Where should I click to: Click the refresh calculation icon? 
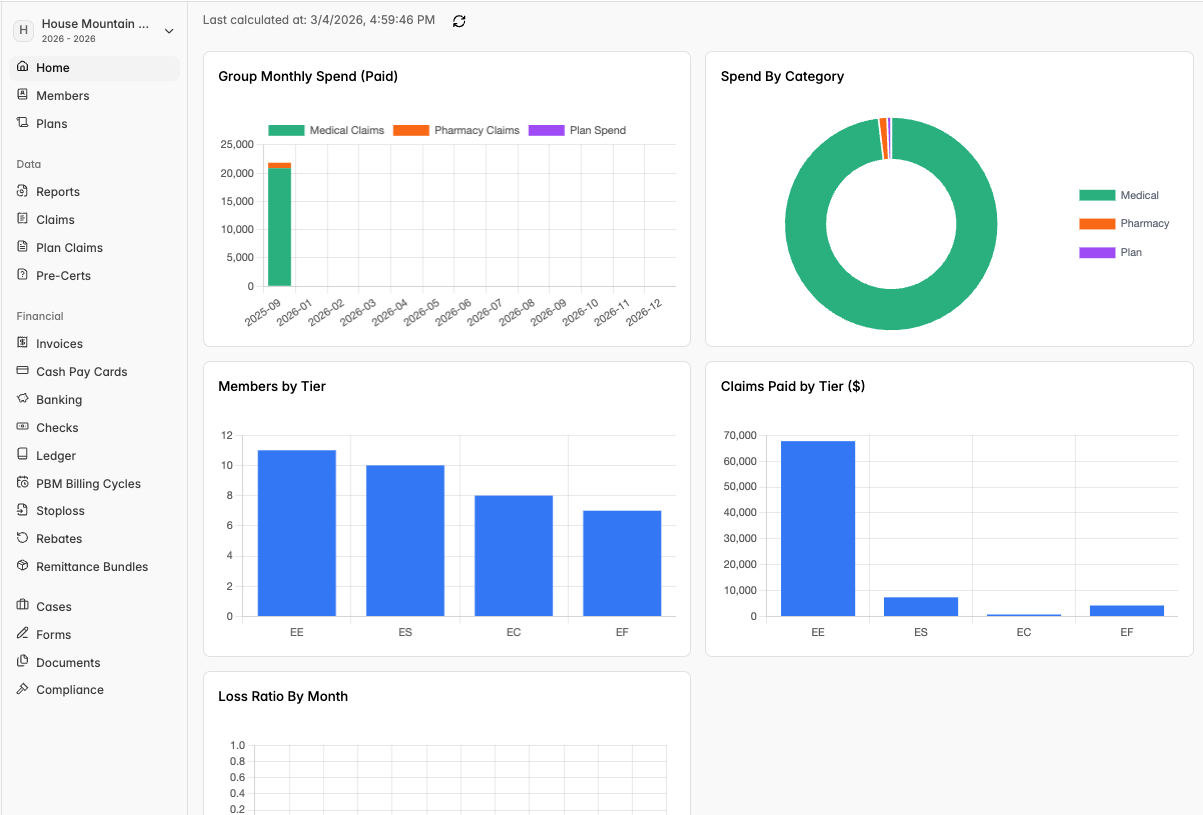click(459, 21)
